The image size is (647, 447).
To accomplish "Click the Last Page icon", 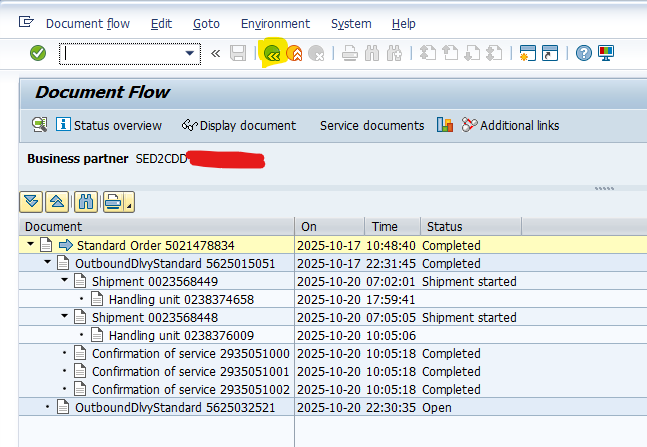I will pos(494,53).
